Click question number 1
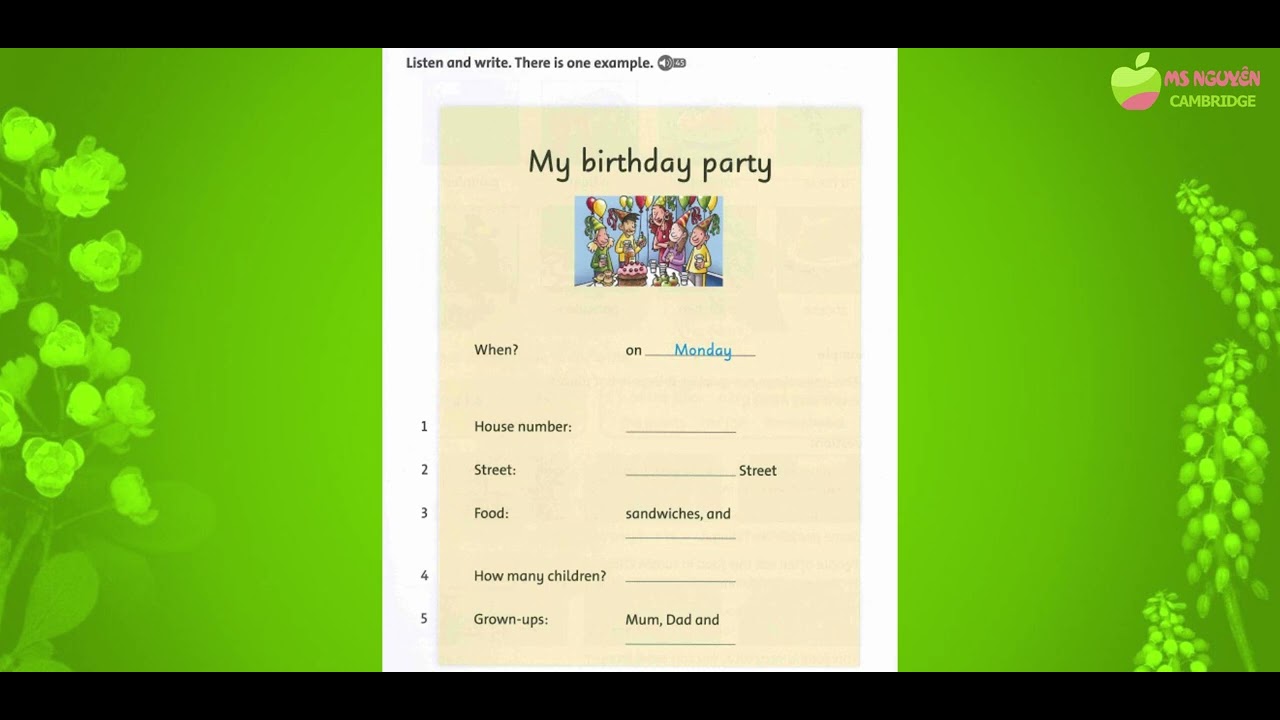The height and width of the screenshot is (720, 1280). pyautogui.click(x=424, y=426)
